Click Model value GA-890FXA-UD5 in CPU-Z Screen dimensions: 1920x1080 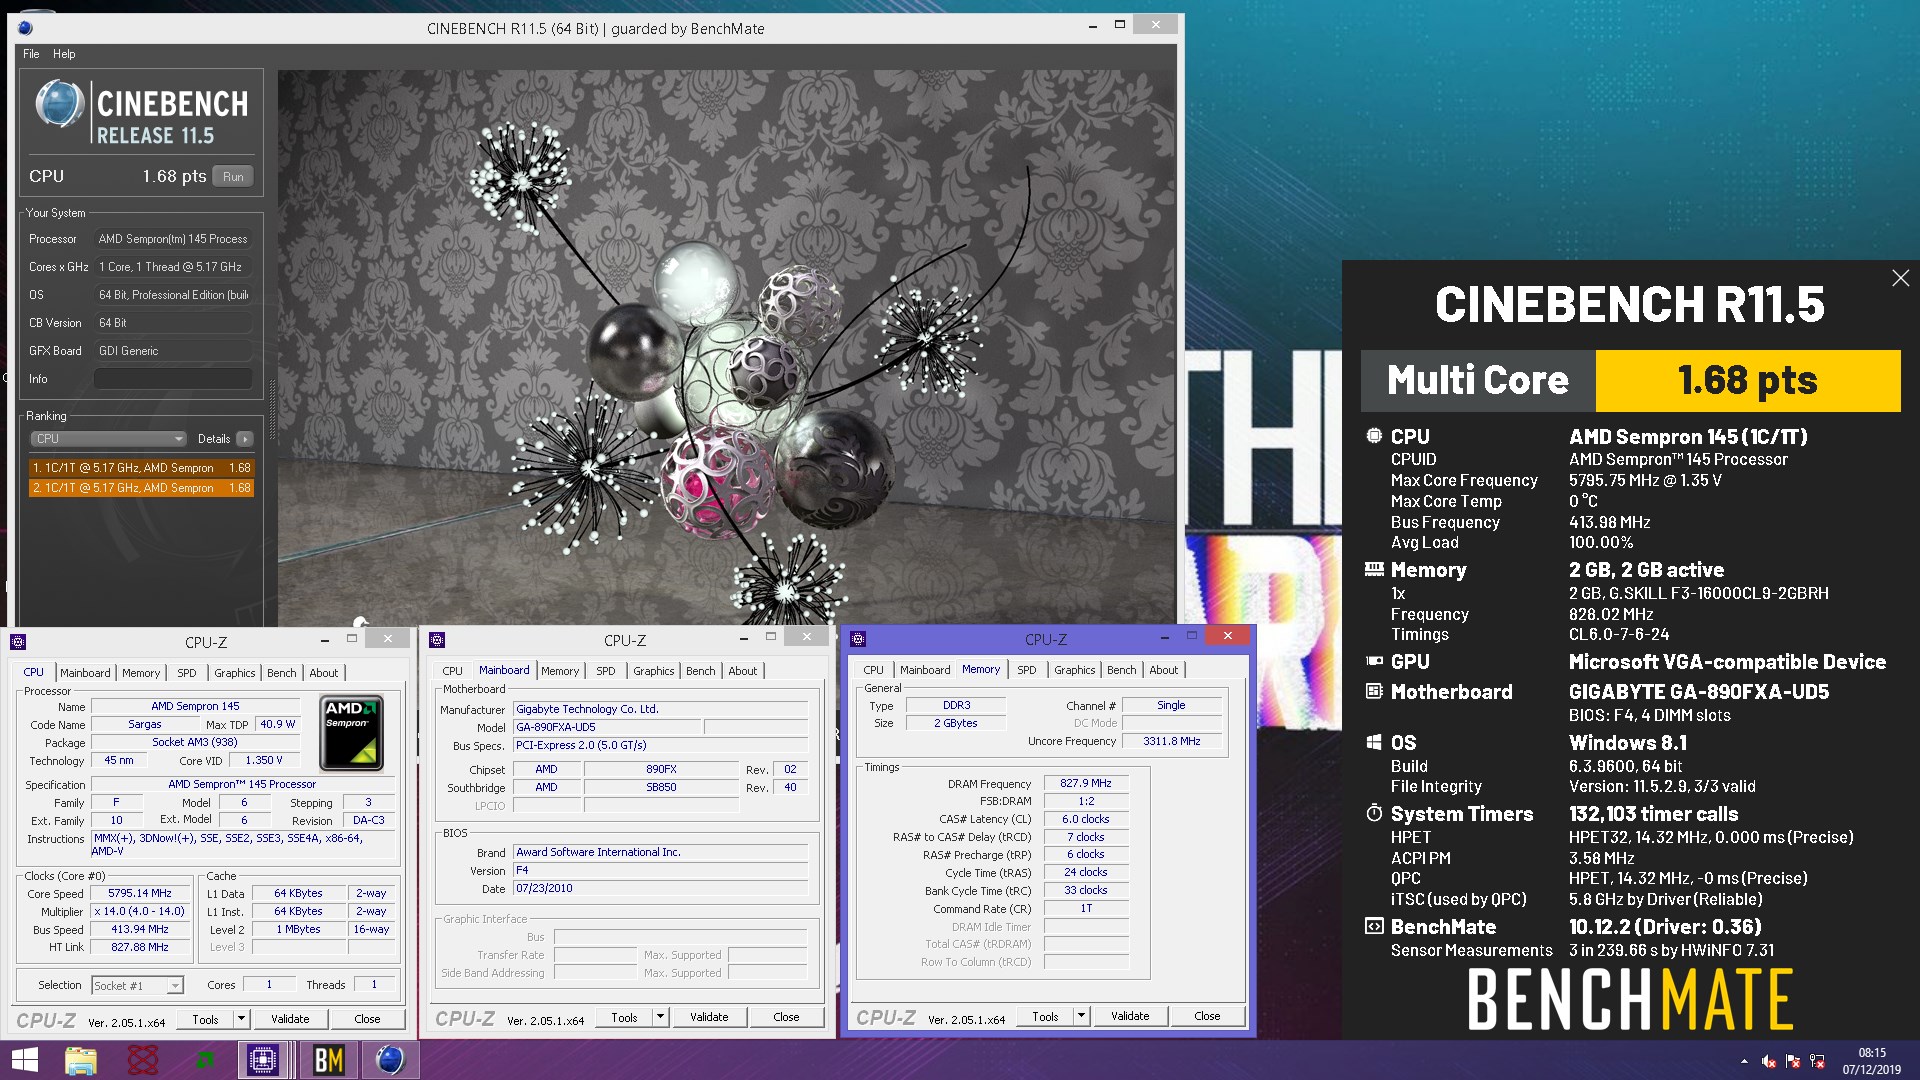[608, 727]
